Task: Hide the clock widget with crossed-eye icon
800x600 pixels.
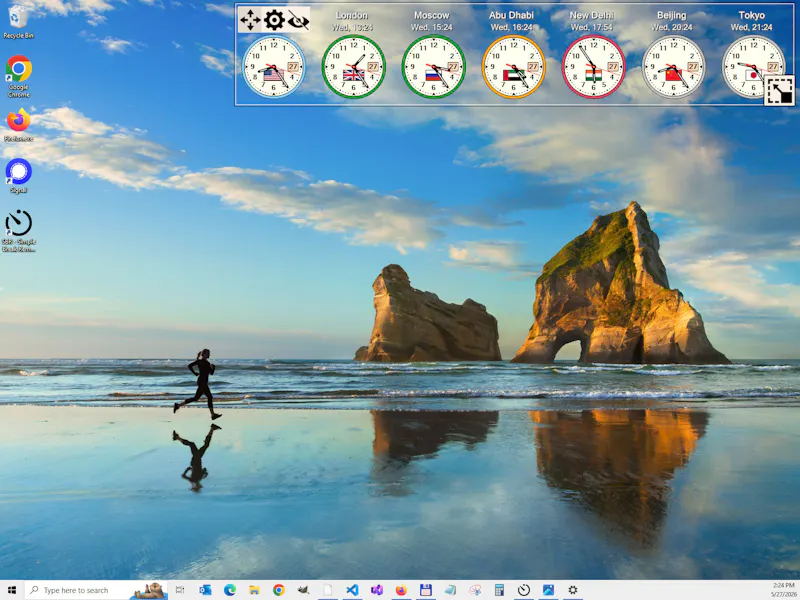Action: (298, 20)
